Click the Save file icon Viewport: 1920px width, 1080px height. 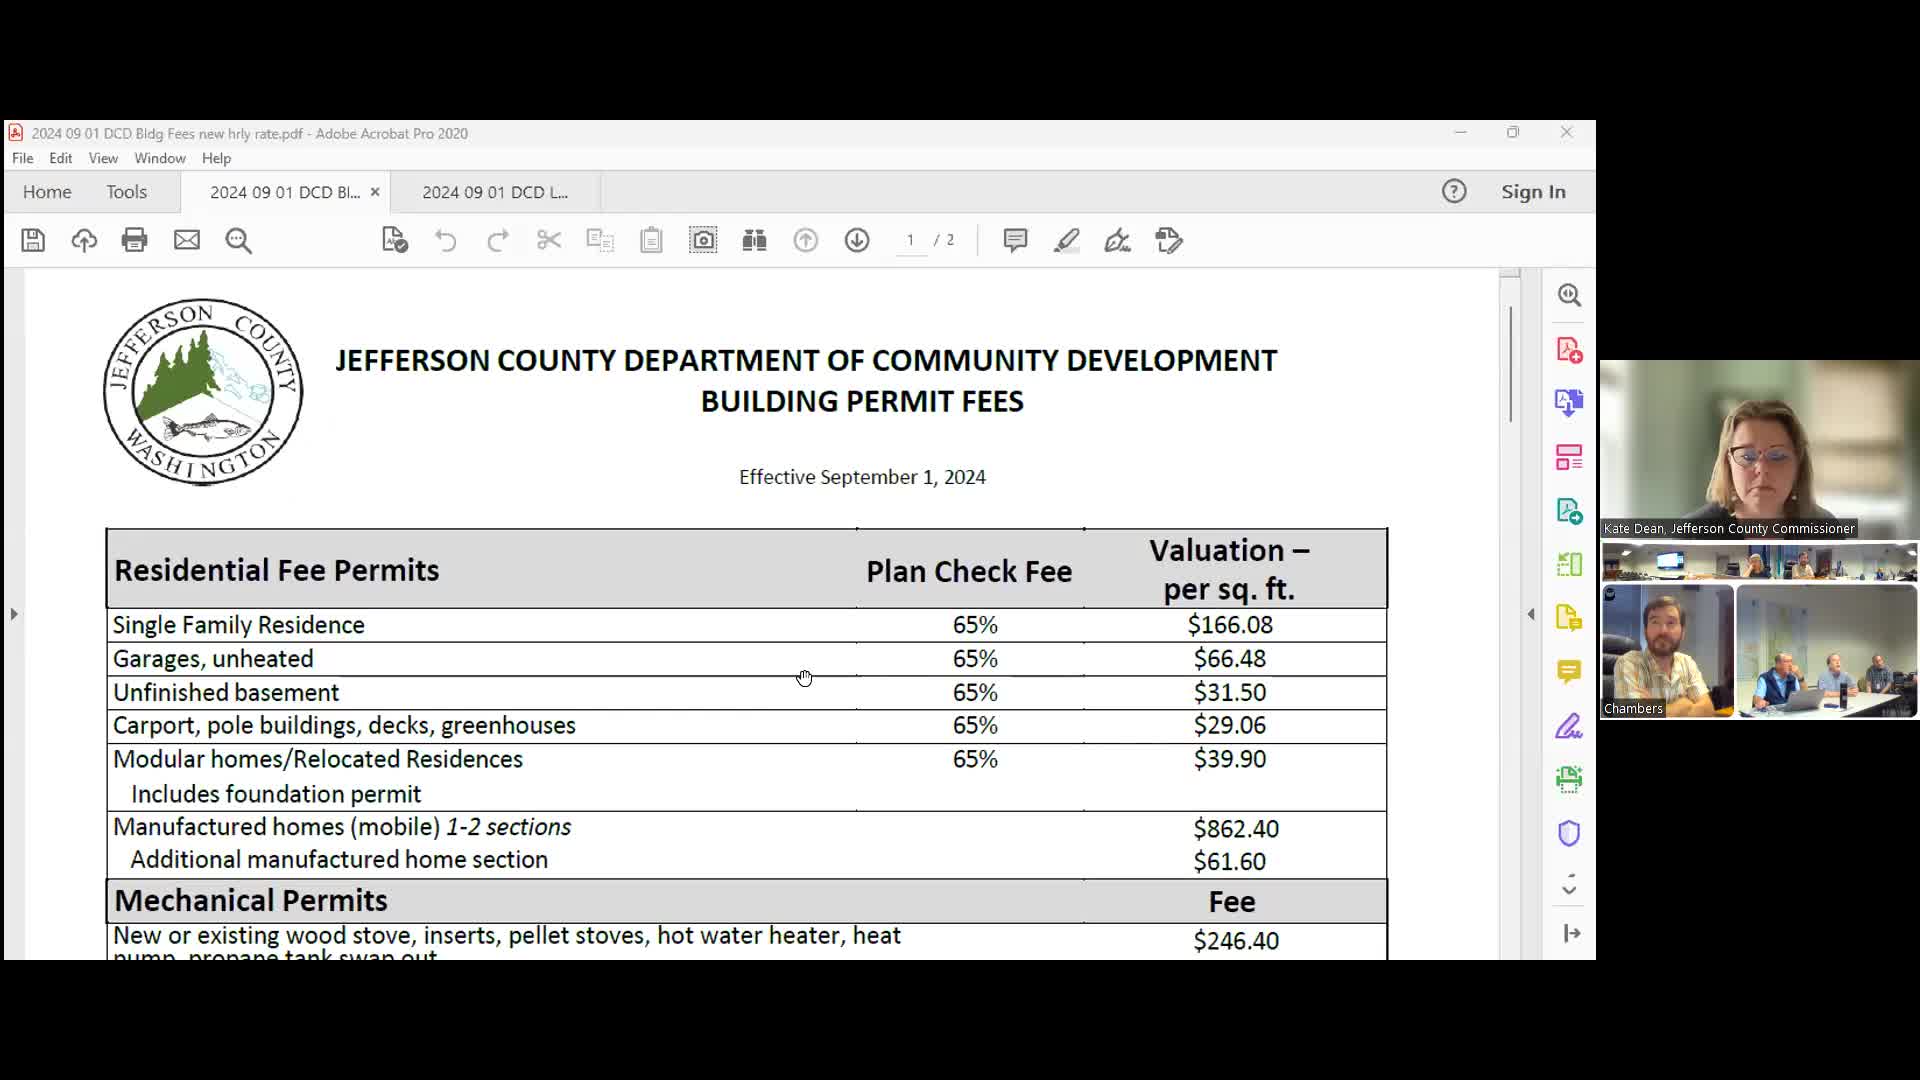(33, 240)
